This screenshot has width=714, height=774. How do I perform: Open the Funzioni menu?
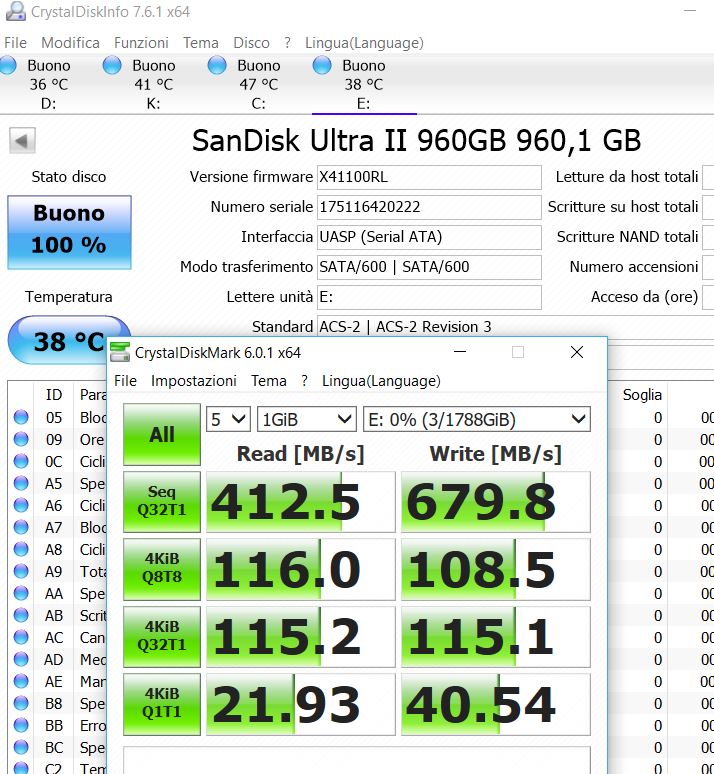coord(141,43)
